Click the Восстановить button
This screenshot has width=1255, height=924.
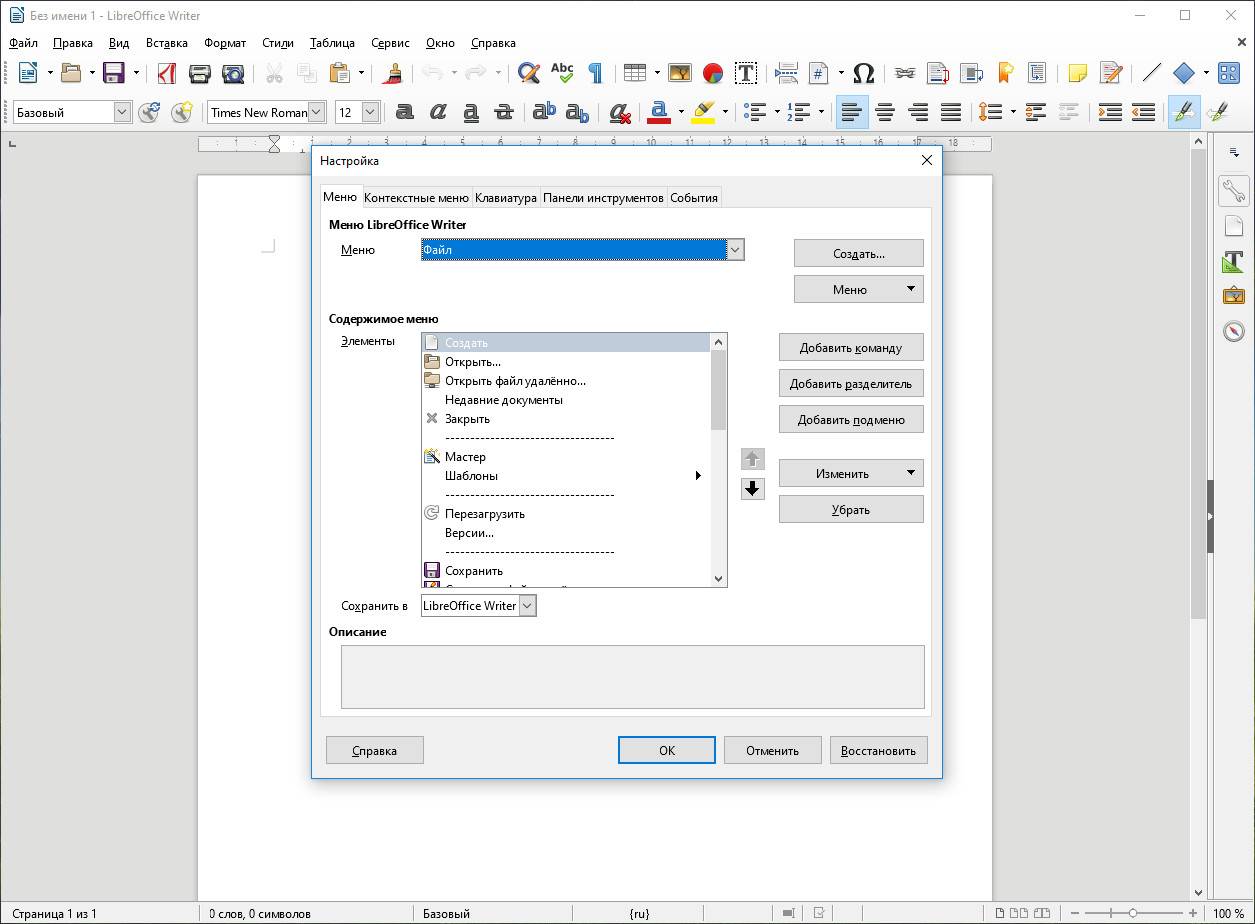point(878,751)
